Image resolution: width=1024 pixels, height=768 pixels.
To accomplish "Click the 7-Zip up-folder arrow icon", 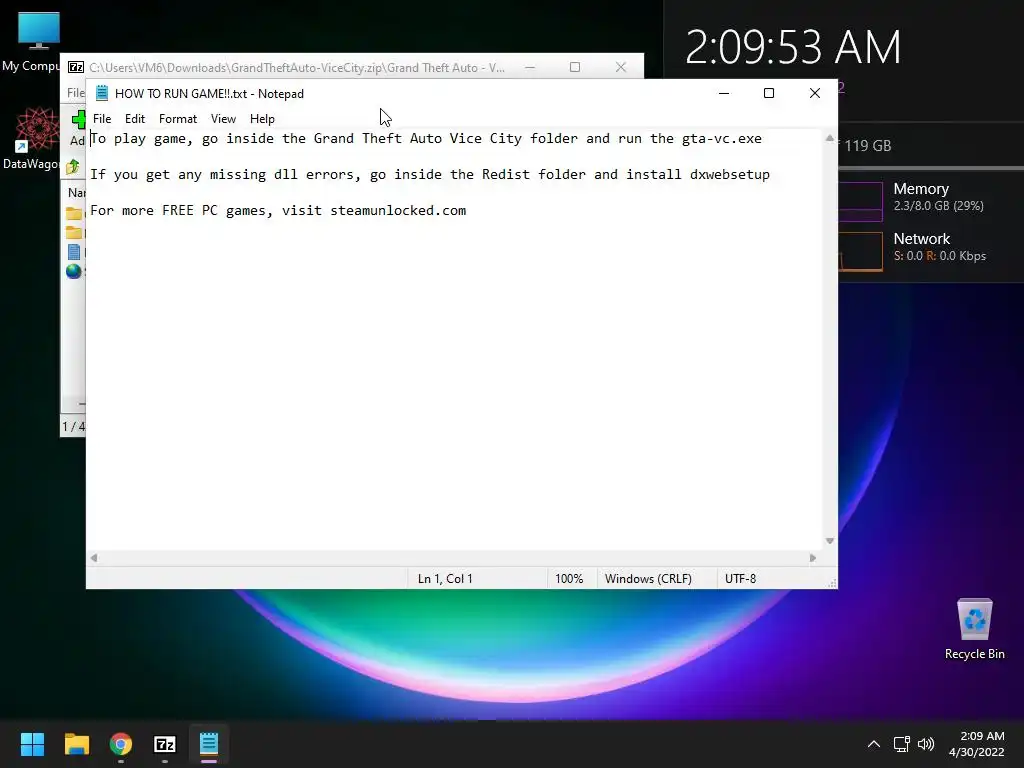I will (72, 167).
